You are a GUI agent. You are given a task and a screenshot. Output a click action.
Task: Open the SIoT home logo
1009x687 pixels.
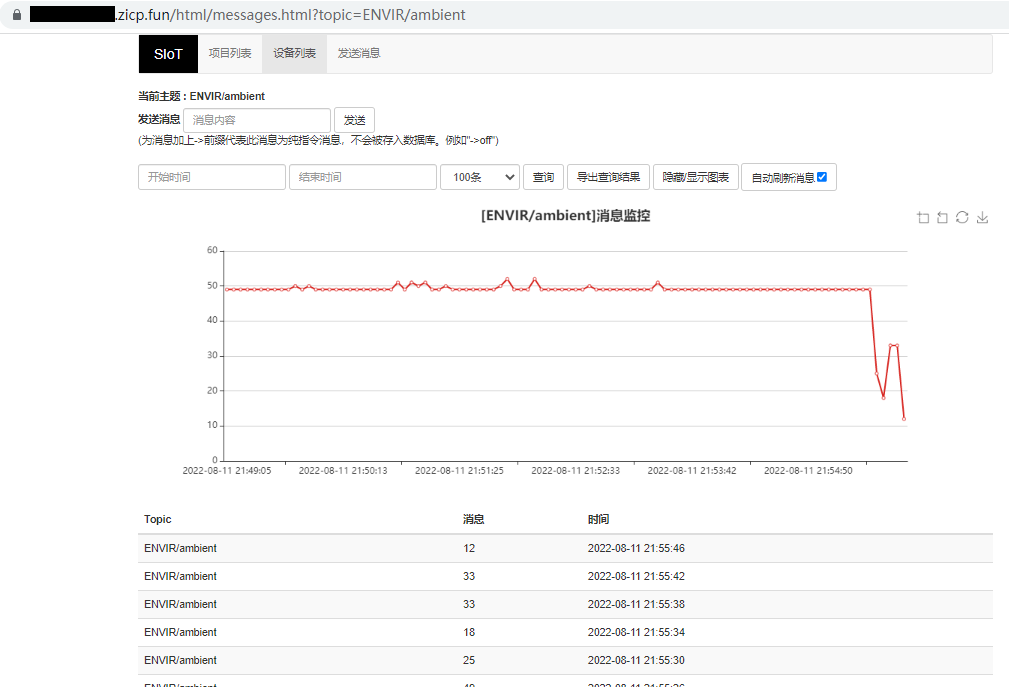(168, 54)
